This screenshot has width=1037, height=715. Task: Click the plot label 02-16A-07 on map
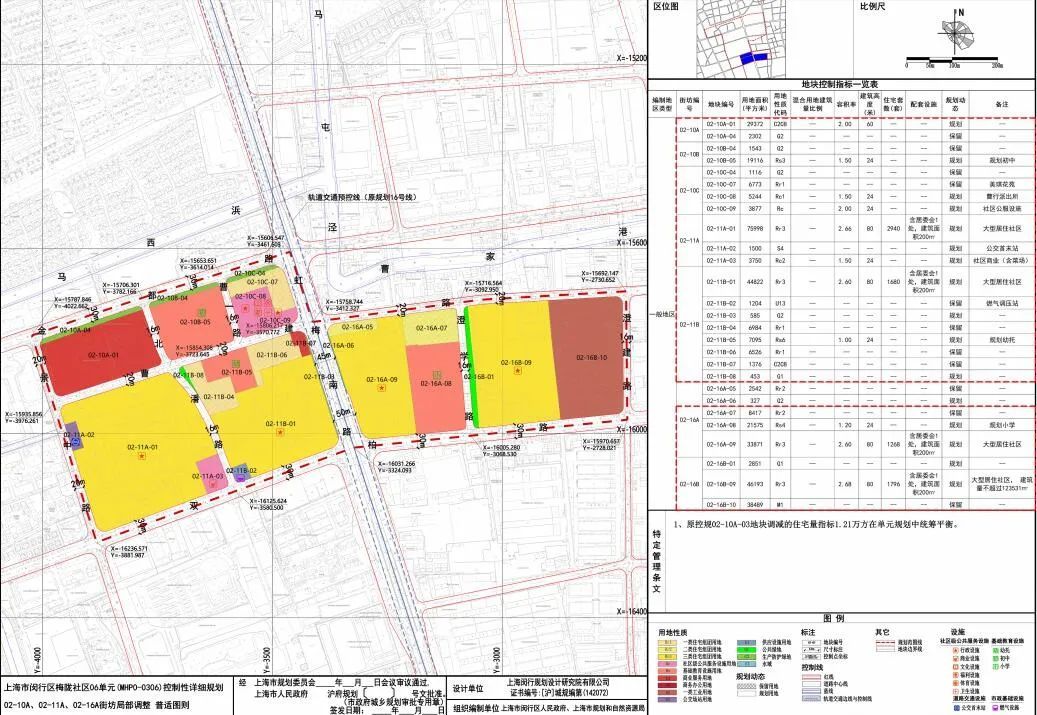tap(432, 328)
